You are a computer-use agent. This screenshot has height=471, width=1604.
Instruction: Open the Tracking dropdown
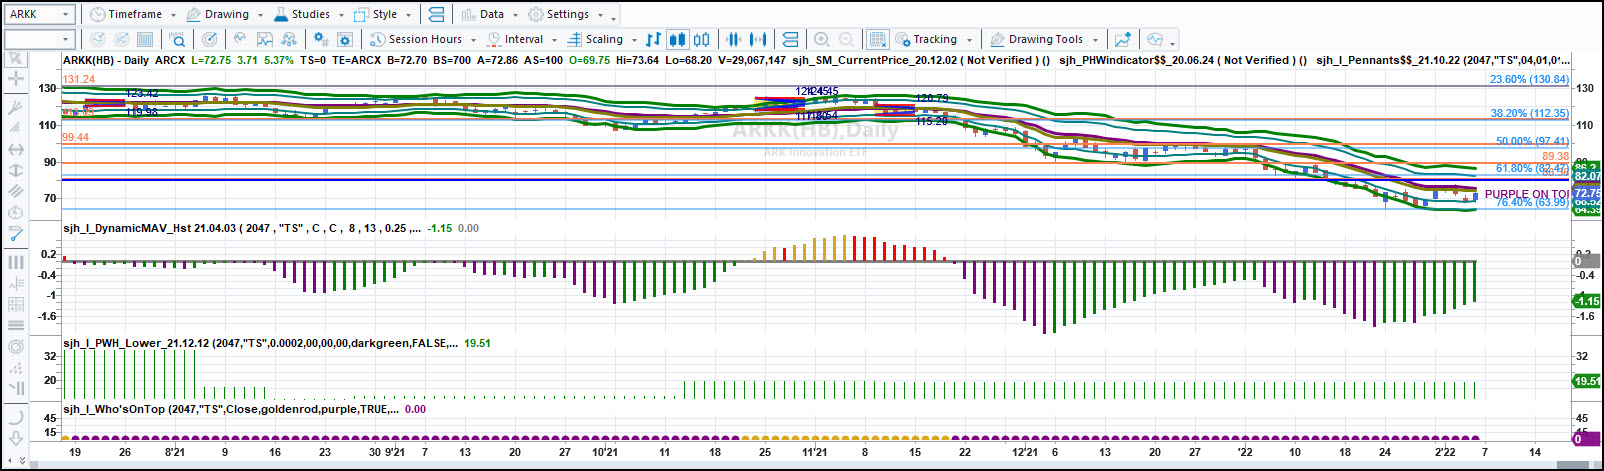click(x=934, y=39)
